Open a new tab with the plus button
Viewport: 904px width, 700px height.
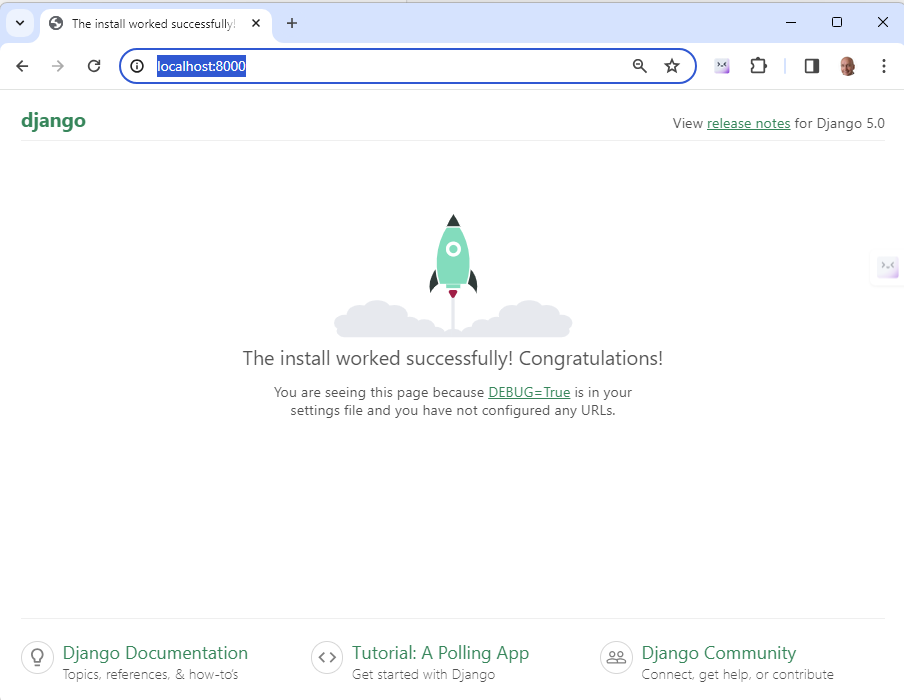[292, 24]
